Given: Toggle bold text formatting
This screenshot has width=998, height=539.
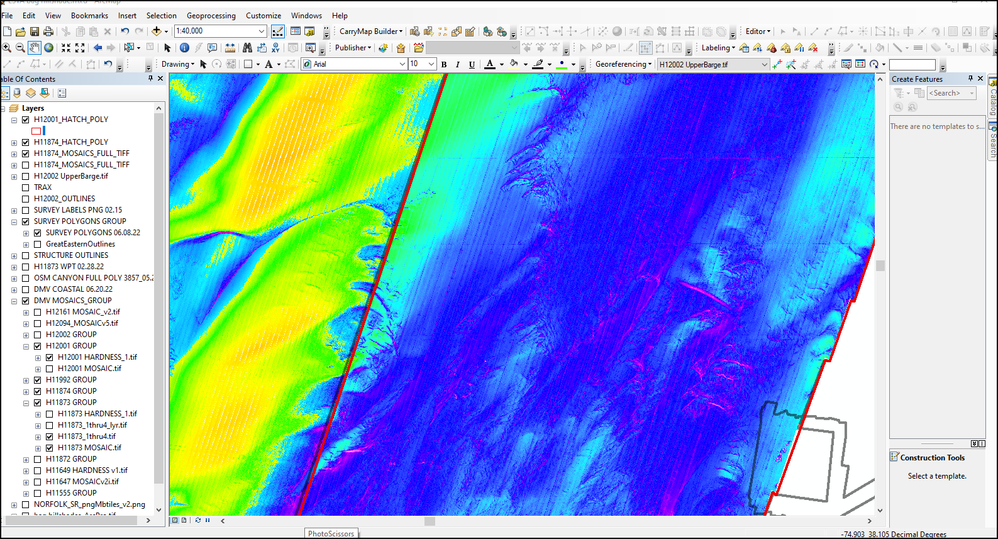Looking at the screenshot, I should pos(444,64).
